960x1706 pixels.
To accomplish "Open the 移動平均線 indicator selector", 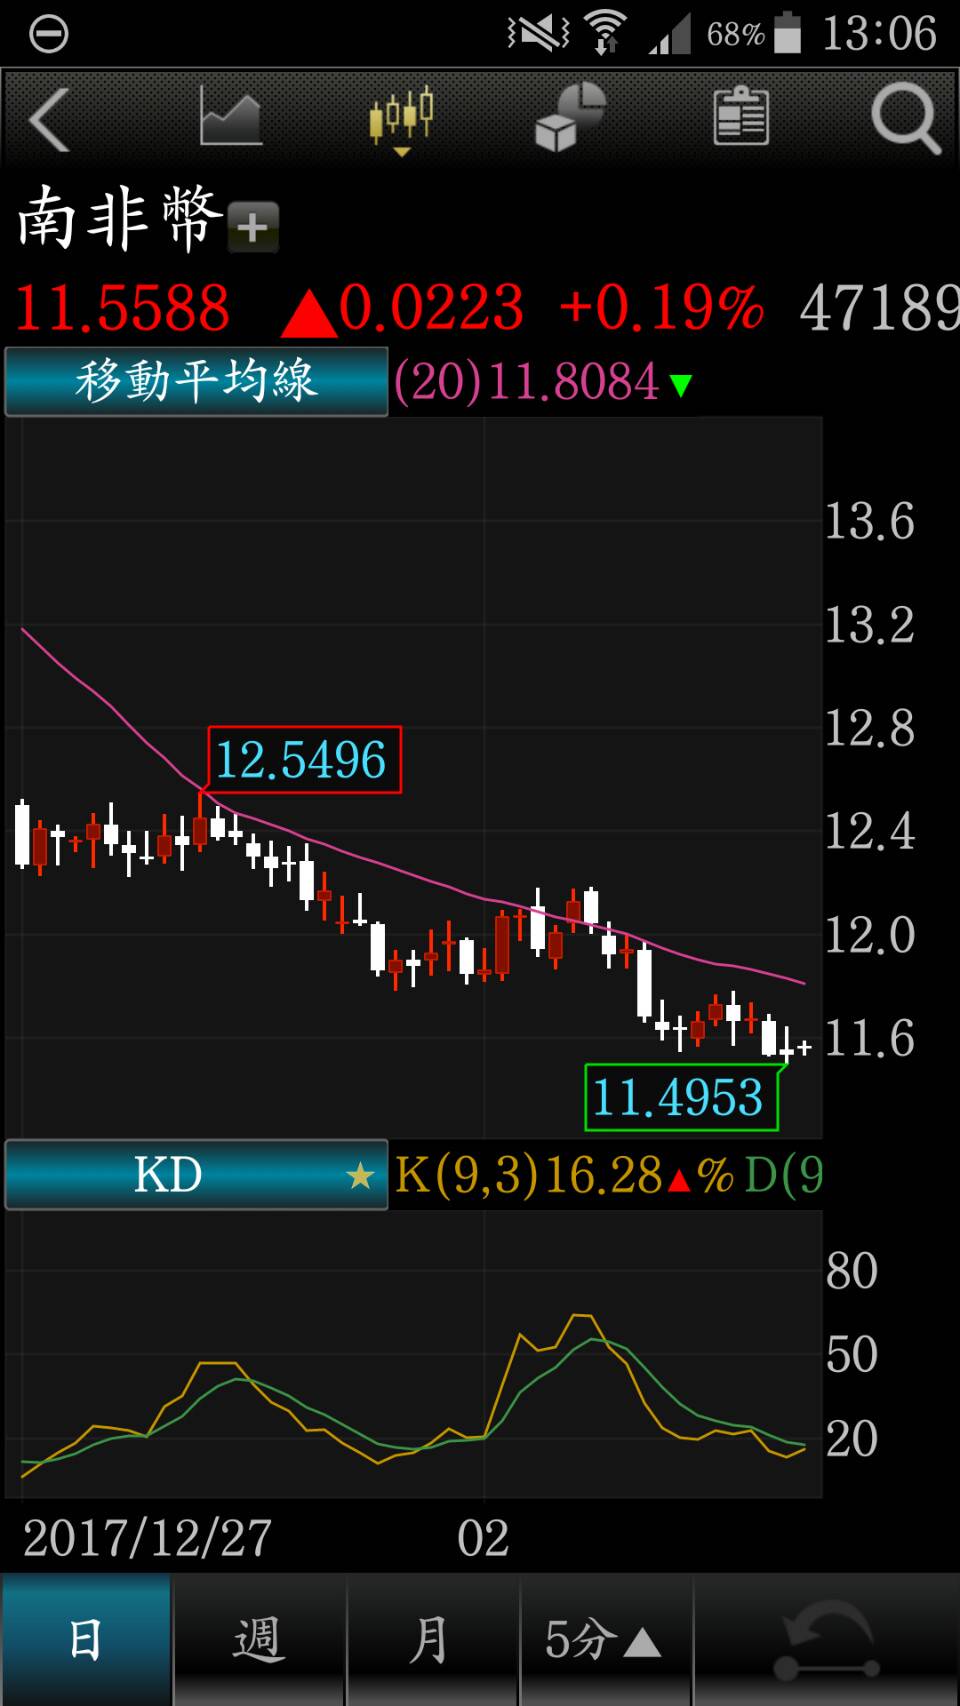I will 196,382.
